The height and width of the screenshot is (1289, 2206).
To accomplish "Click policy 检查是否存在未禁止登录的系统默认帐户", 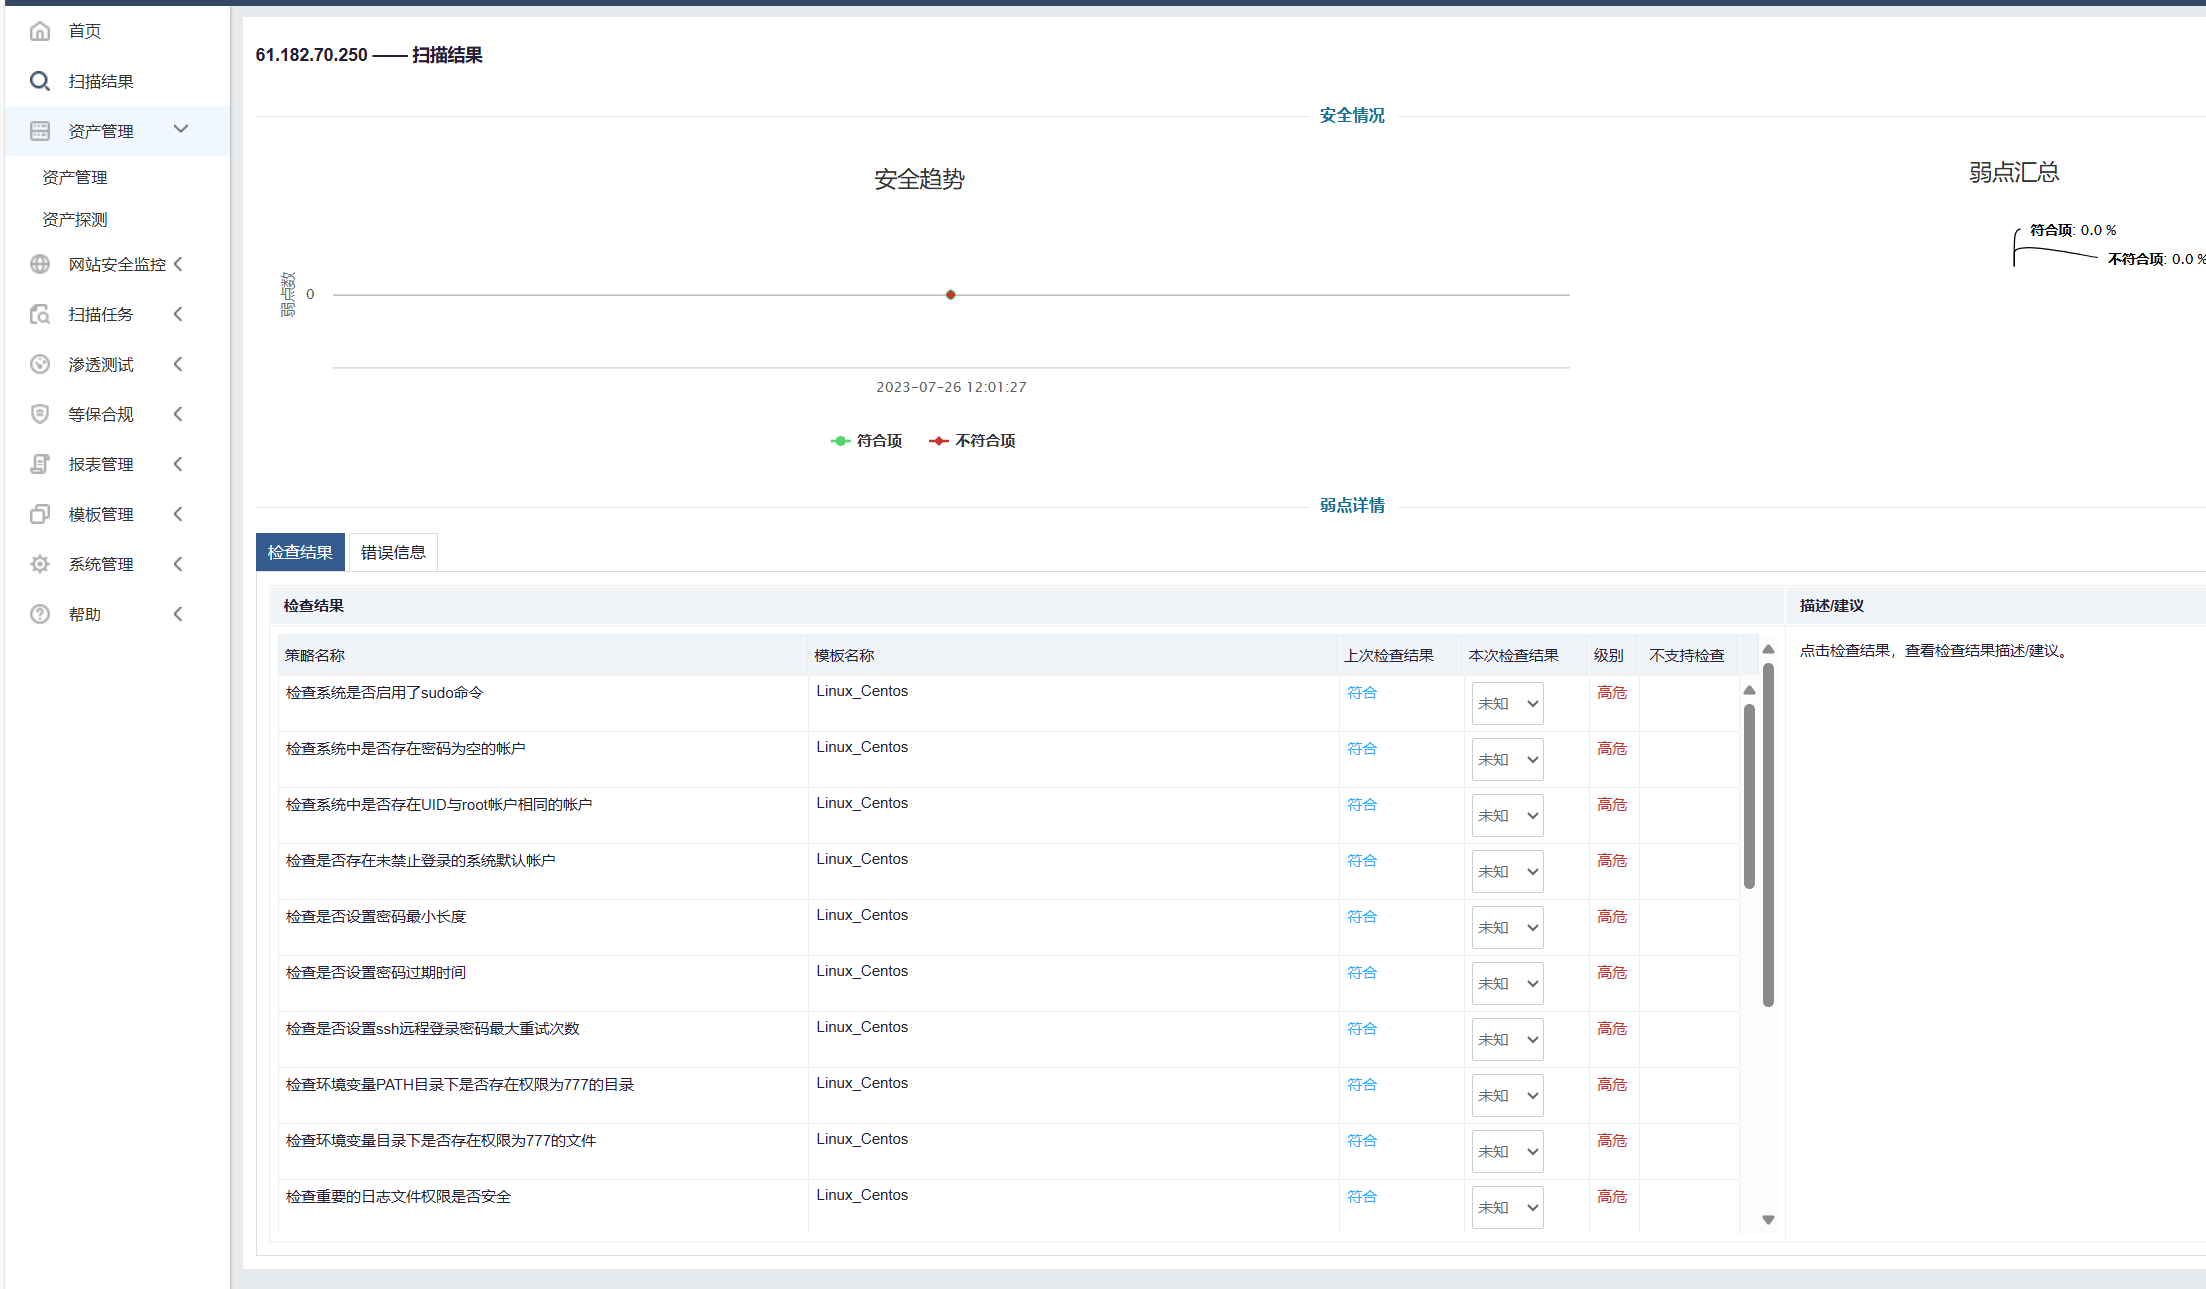I will click(x=421, y=860).
